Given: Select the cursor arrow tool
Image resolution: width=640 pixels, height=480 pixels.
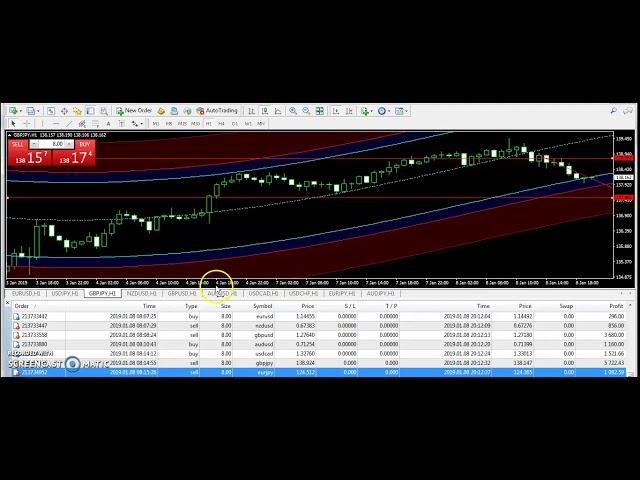Looking at the screenshot, I should point(11,124).
